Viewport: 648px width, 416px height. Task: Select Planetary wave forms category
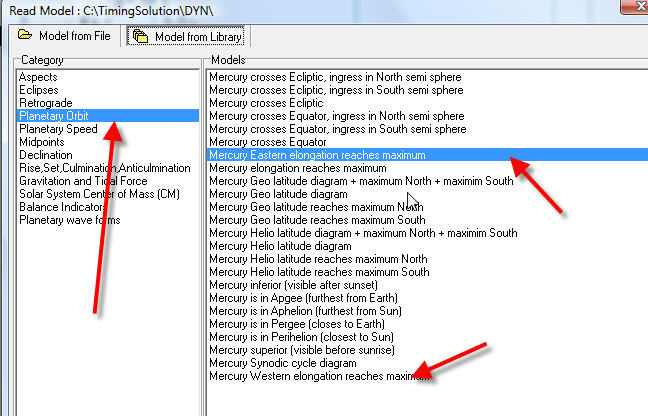tap(68, 220)
